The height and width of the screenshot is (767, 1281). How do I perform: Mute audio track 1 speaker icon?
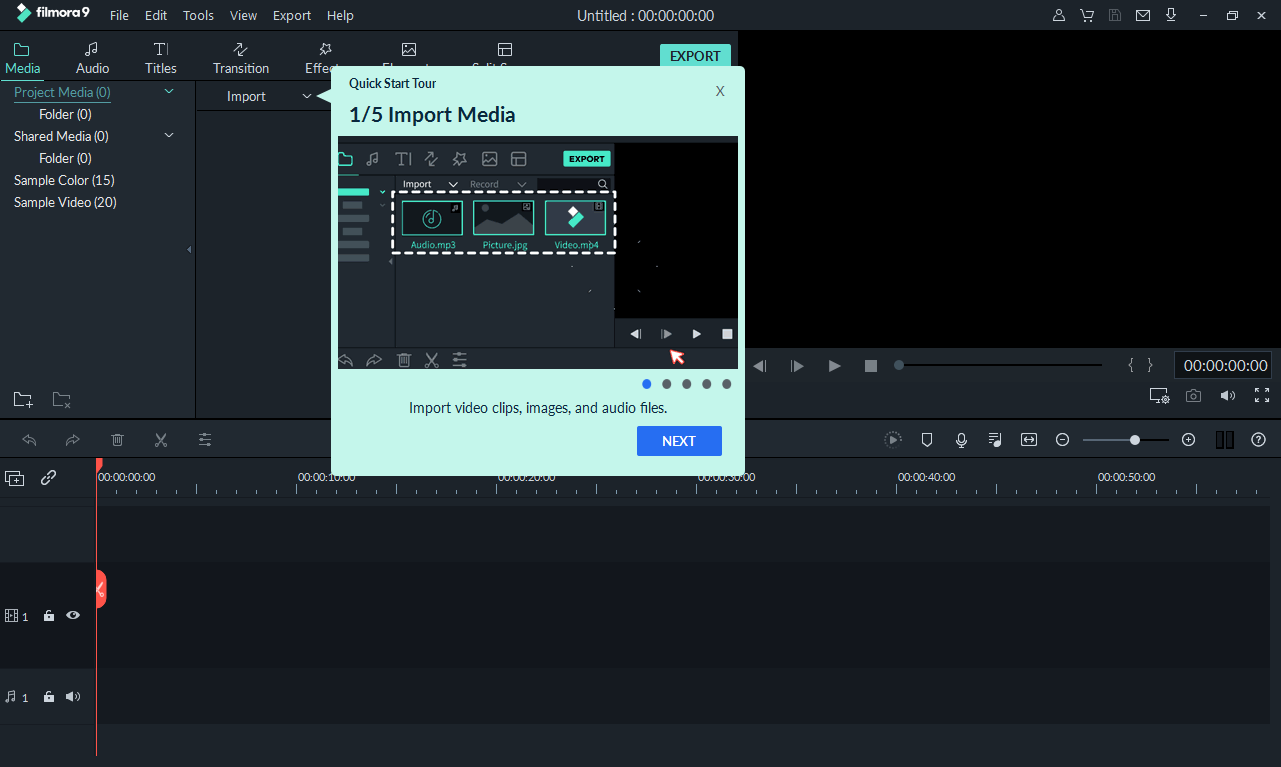point(72,697)
